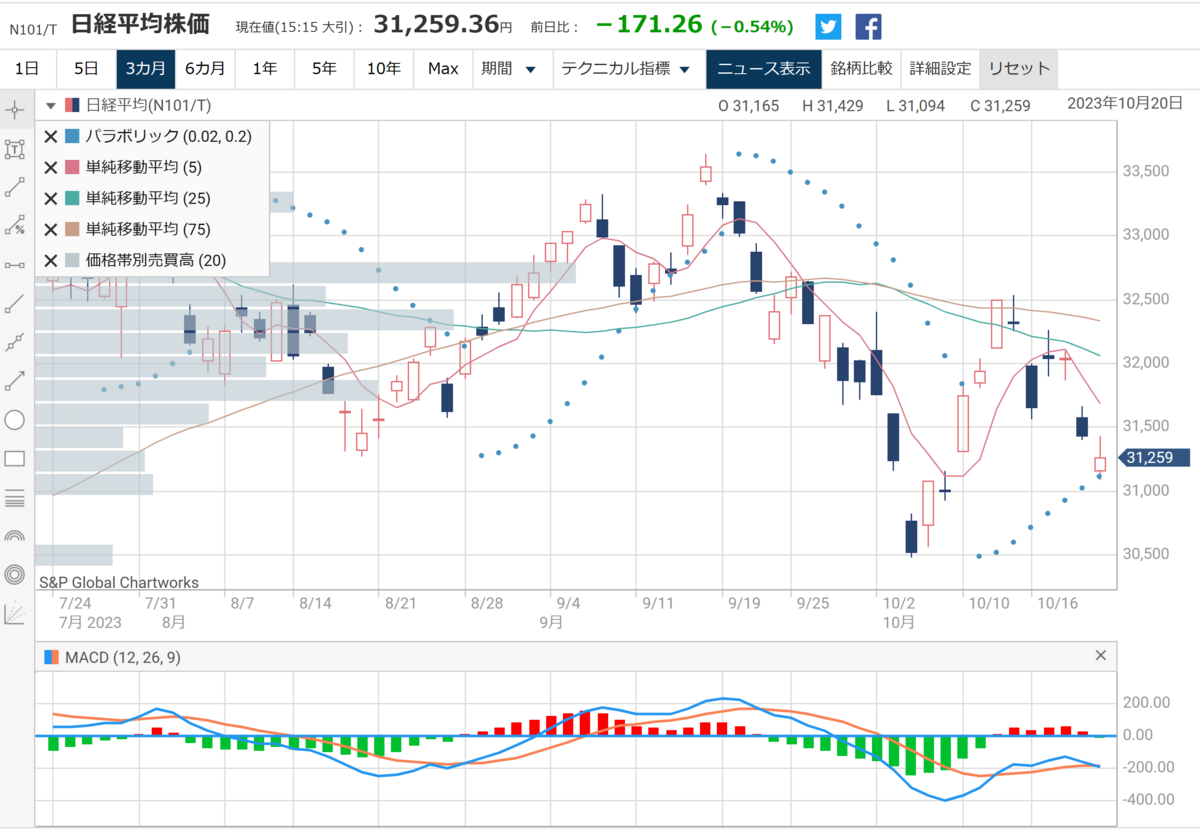This screenshot has height=831, width=1200.
Task: Select the circle shape tool
Action: tap(15, 420)
